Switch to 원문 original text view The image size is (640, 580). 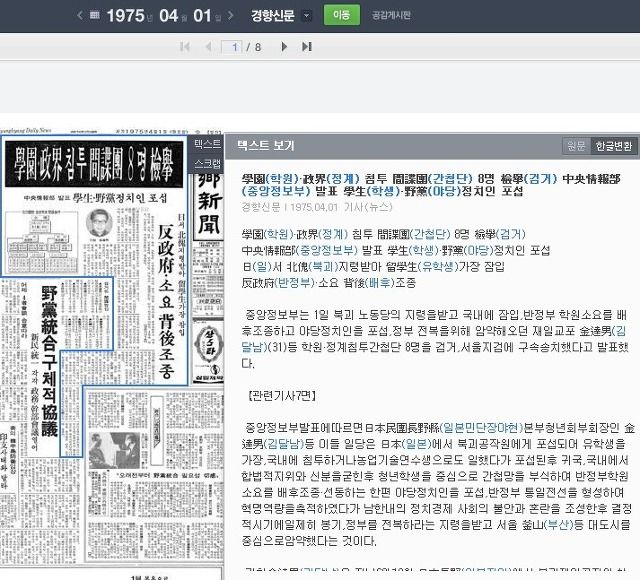pyautogui.click(x=576, y=146)
